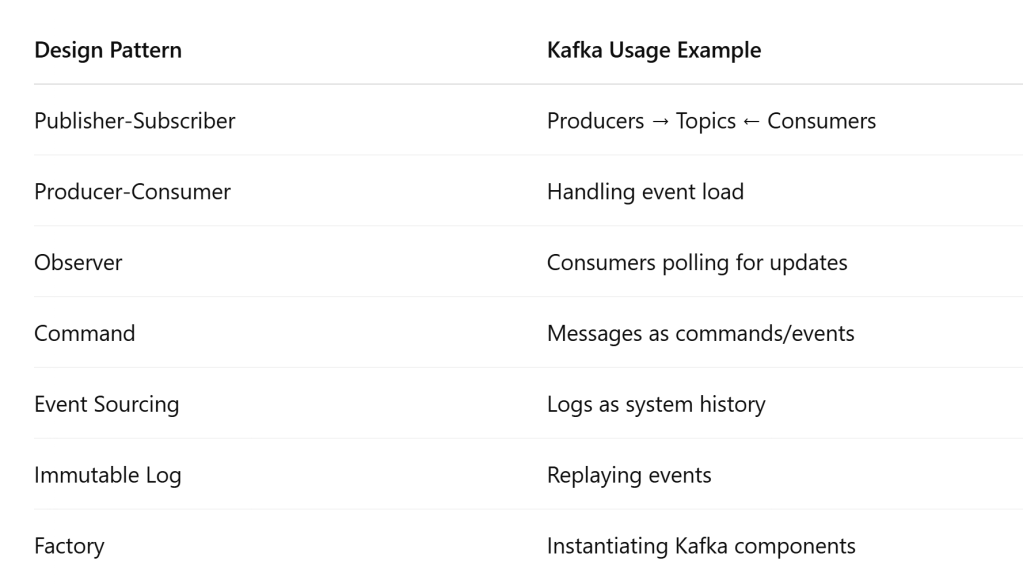Select the Immutable Log pattern cell
1023x584 pixels.
coord(107,476)
